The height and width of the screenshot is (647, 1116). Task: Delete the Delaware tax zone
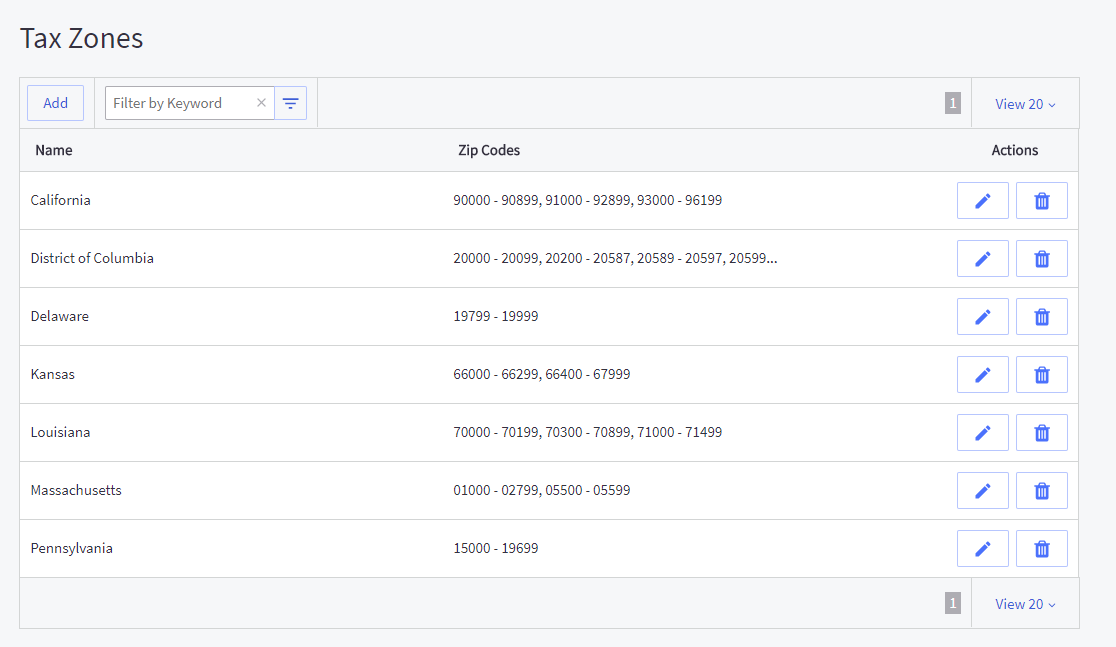(1041, 317)
